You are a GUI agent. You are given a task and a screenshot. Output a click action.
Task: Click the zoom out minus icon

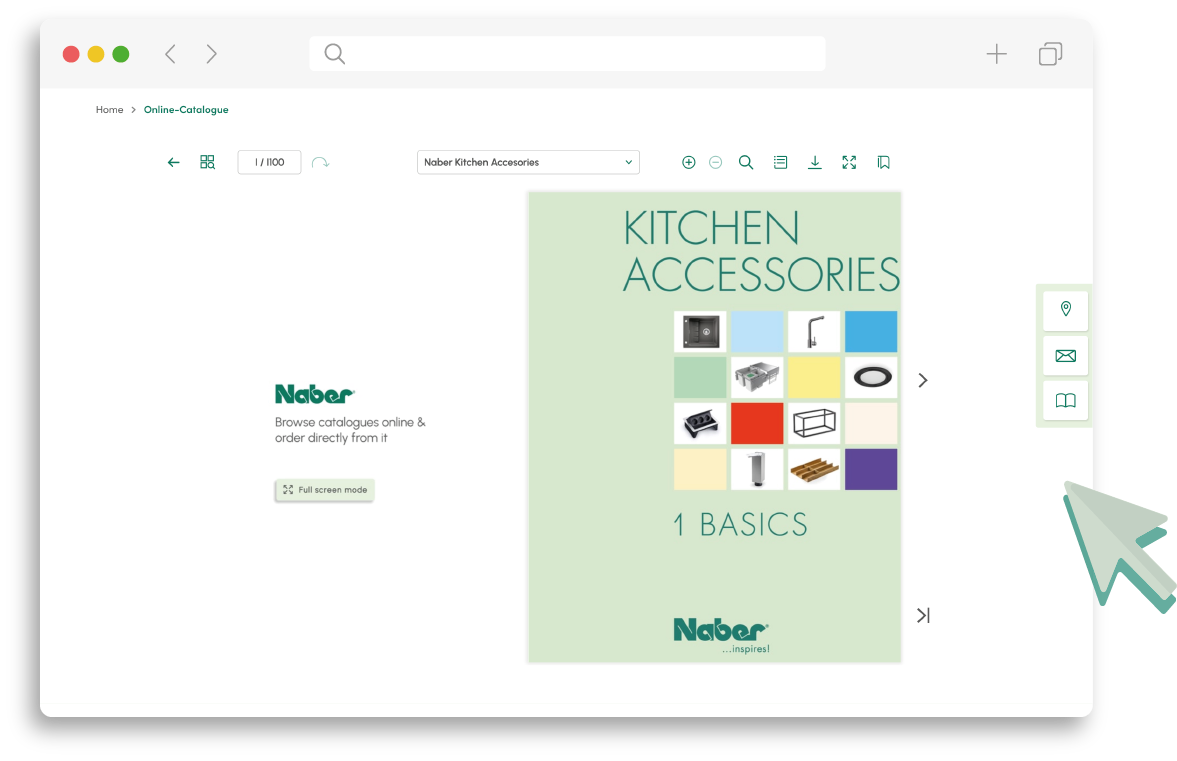715,162
